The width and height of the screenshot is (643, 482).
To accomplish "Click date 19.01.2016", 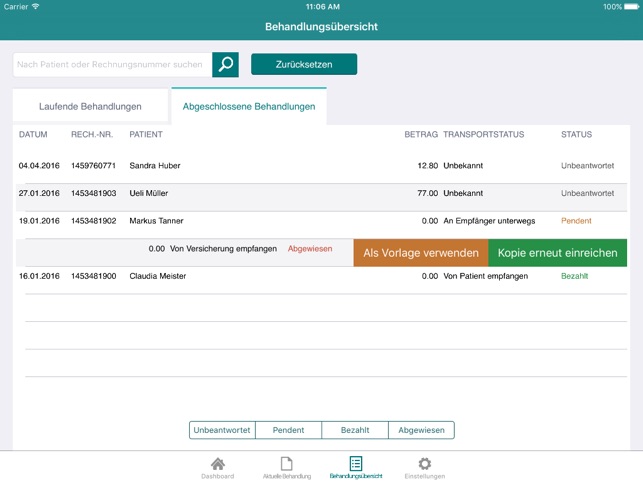I will pos(39,221).
